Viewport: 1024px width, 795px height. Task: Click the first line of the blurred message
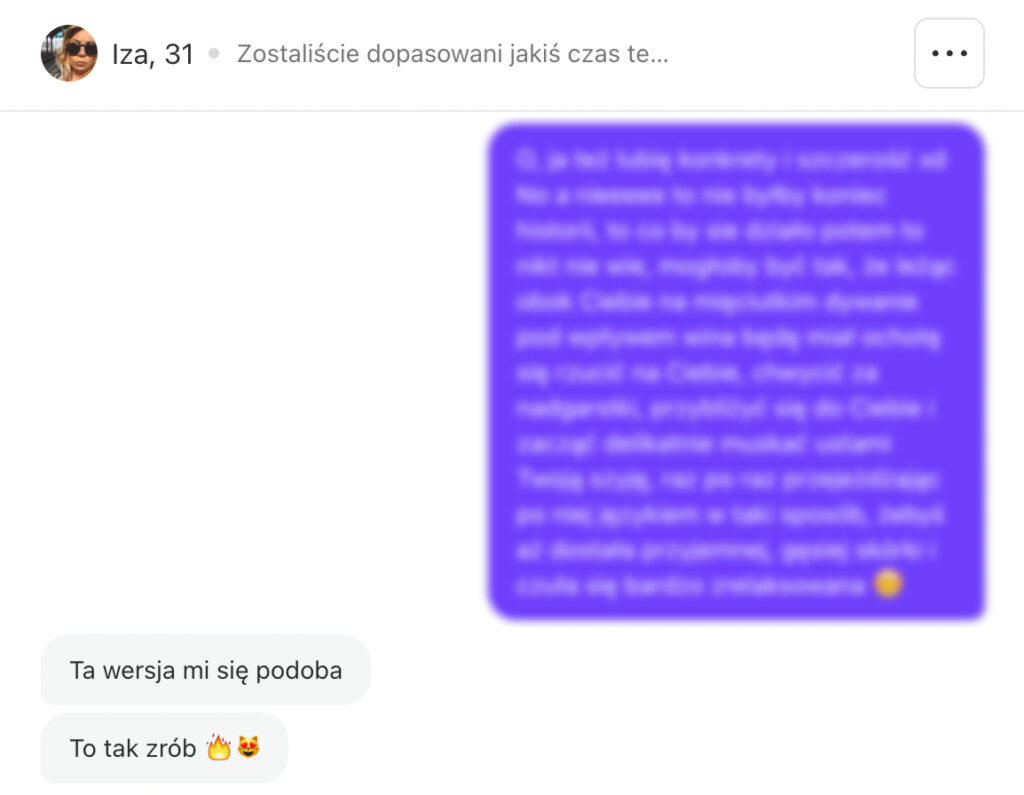click(x=731, y=160)
